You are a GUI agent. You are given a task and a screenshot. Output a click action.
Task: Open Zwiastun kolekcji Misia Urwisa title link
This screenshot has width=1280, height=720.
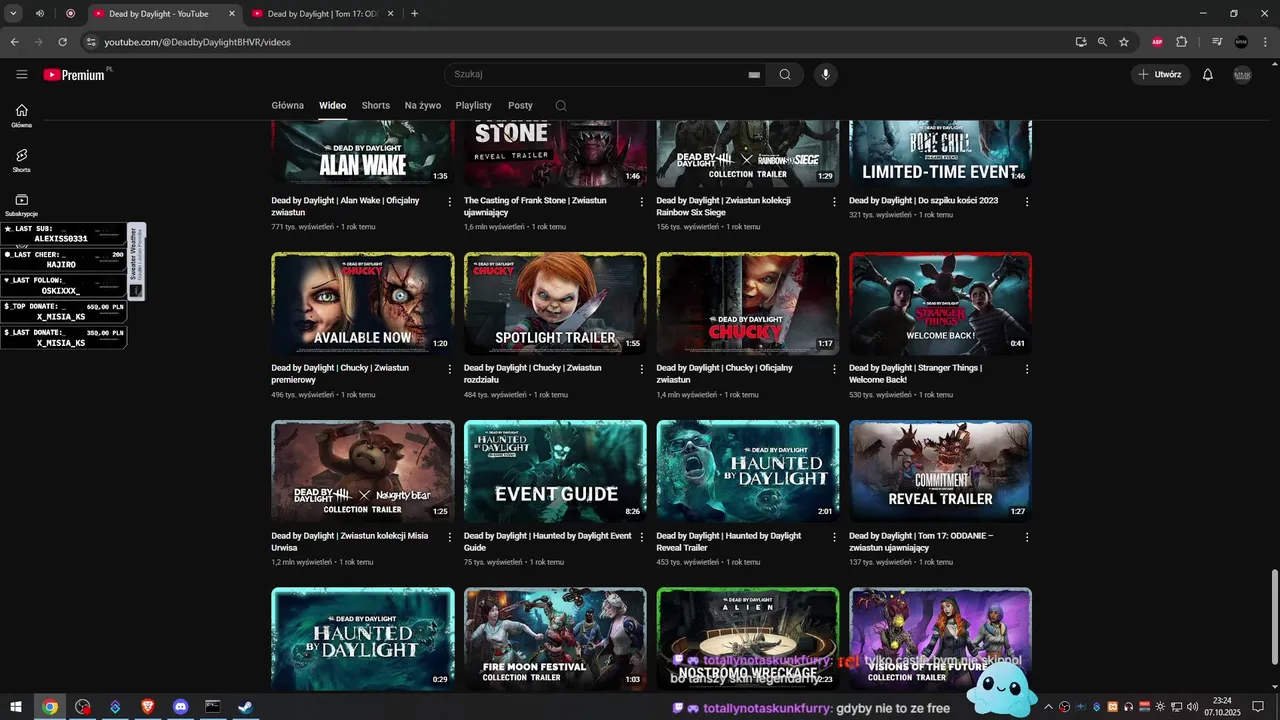click(x=350, y=542)
